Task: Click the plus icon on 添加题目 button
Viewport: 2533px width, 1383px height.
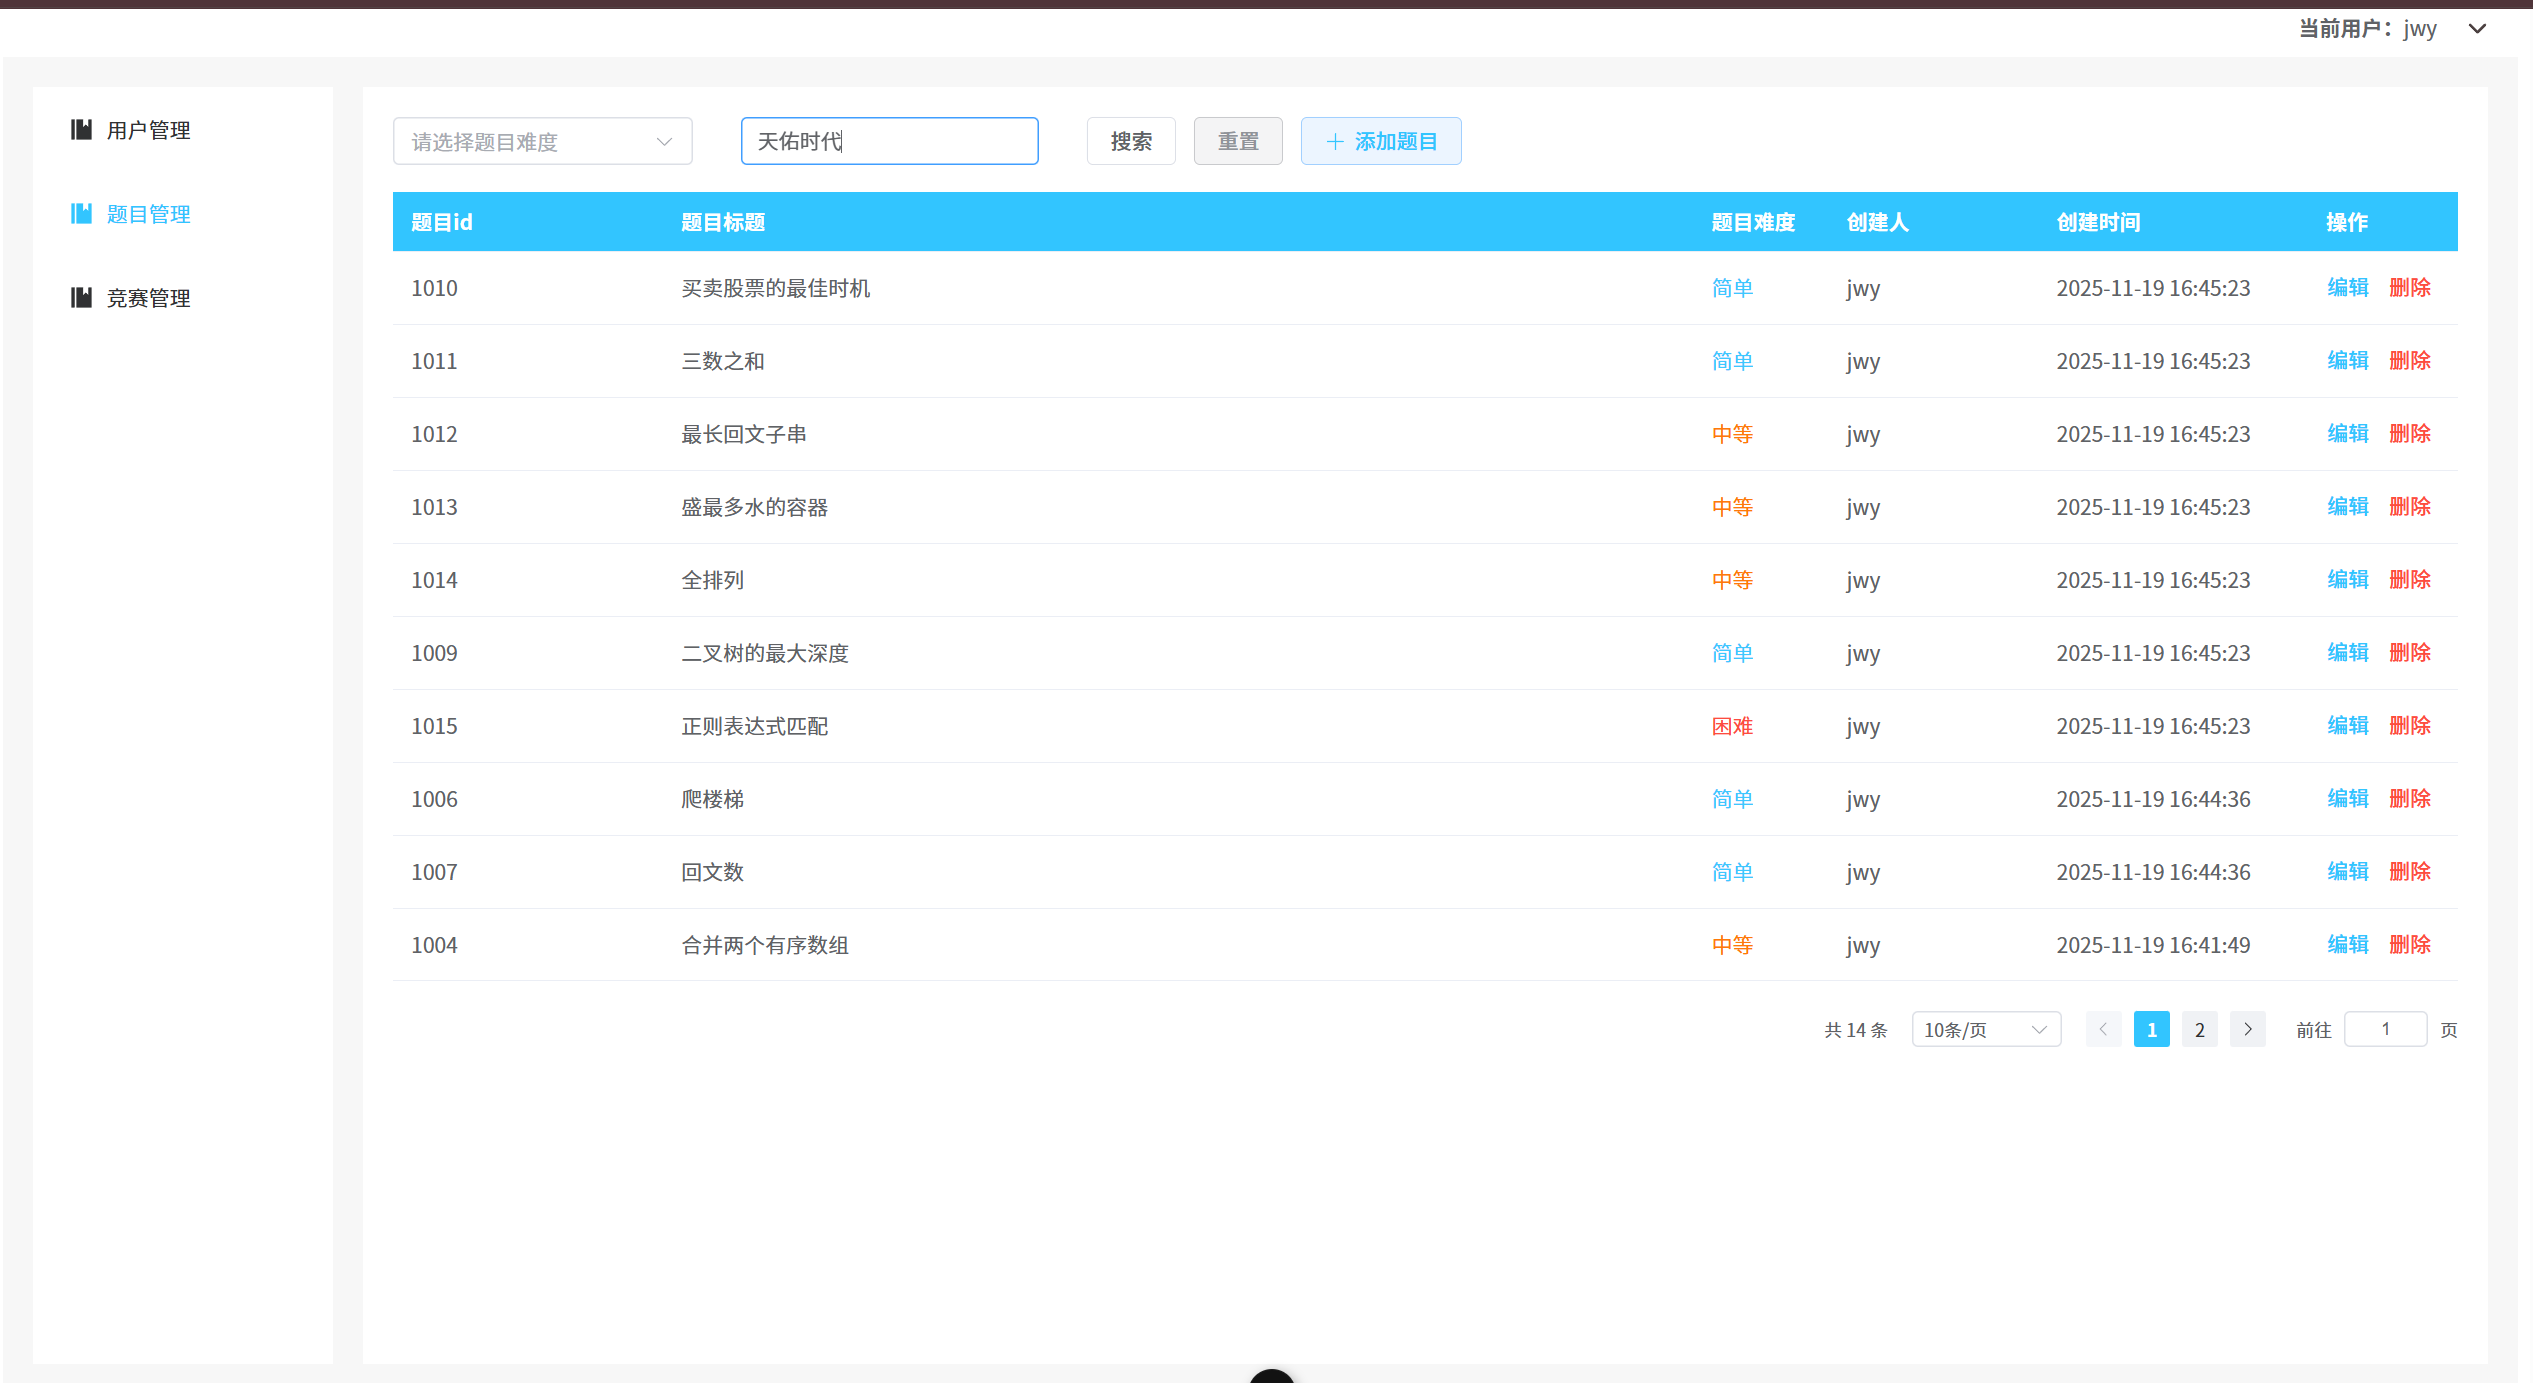Action: pos(1333,141)
